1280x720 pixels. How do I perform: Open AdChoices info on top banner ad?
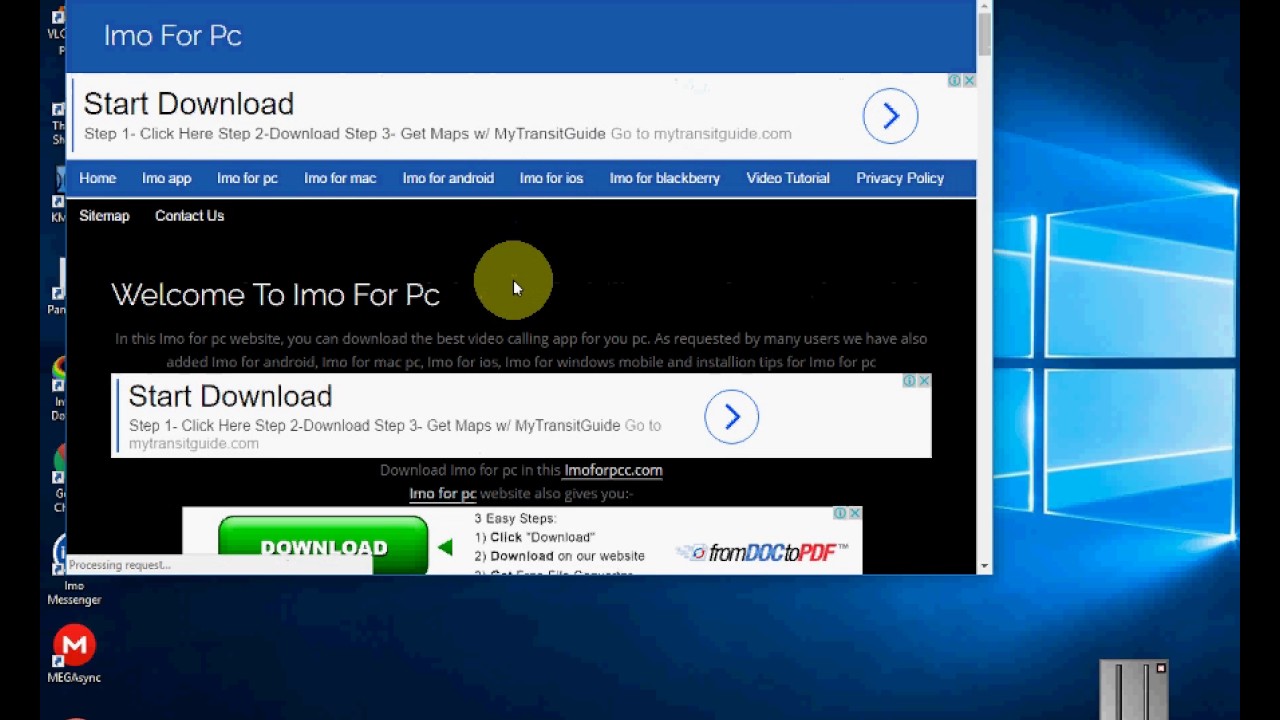[955, 80]
